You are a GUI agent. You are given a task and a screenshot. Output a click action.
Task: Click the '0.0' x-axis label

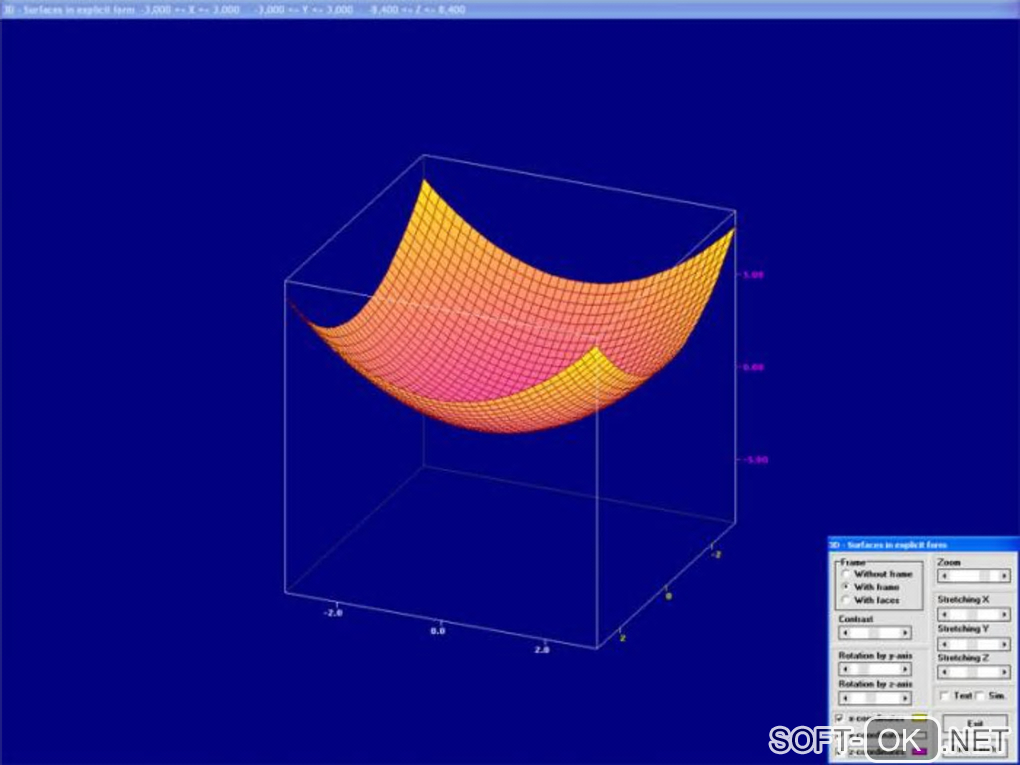pos(438,631)
